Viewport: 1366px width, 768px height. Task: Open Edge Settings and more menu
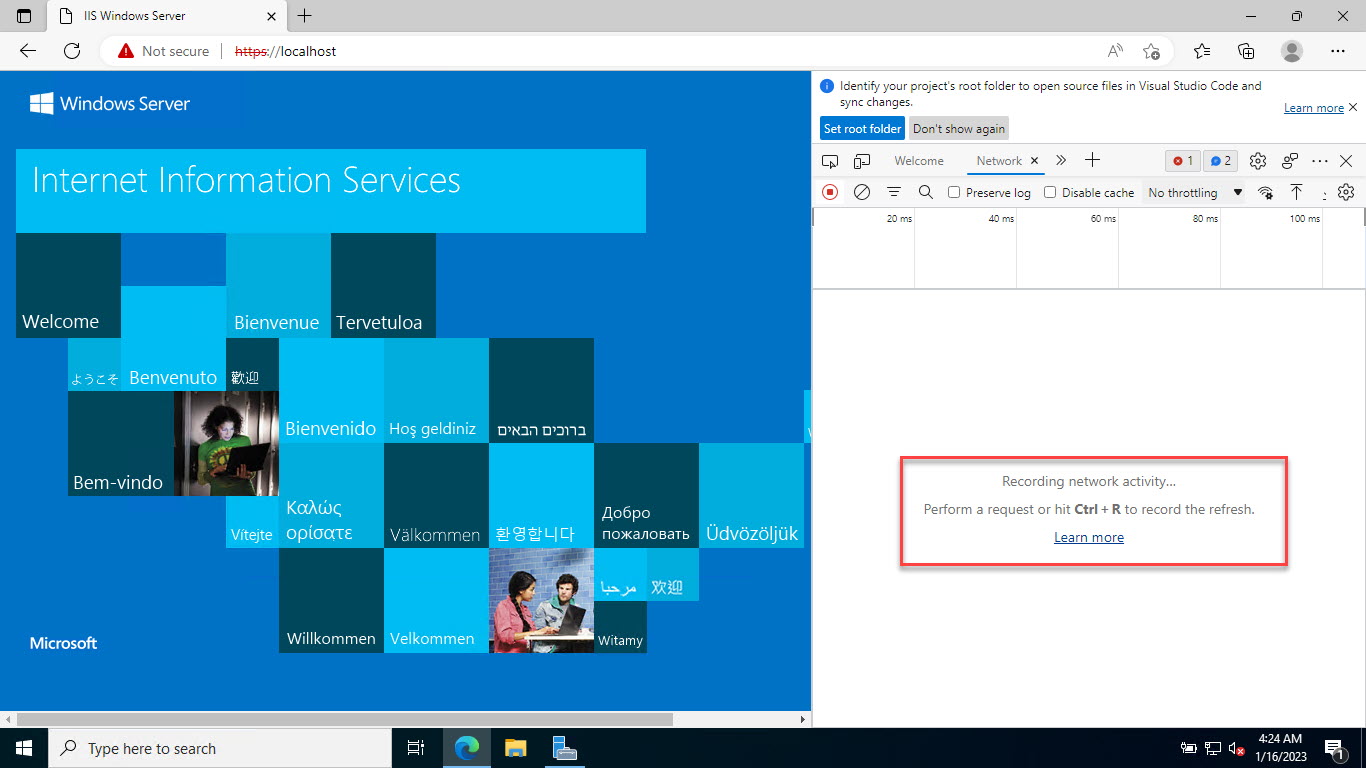pos(1338,51)
